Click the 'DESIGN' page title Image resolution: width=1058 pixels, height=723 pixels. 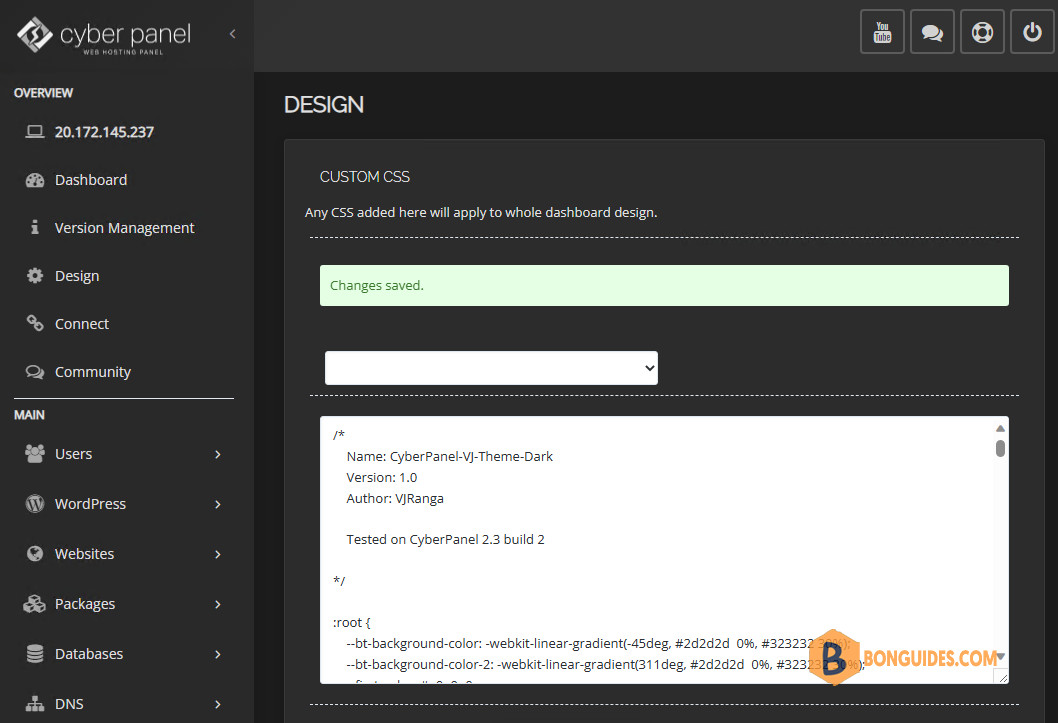(324, 105)
